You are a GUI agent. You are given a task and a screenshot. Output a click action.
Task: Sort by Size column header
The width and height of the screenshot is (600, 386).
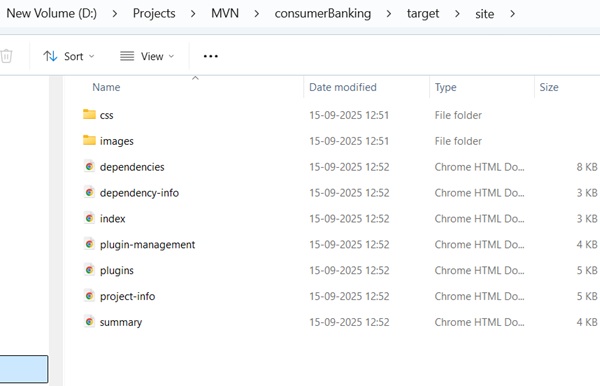tap(549, 87)
